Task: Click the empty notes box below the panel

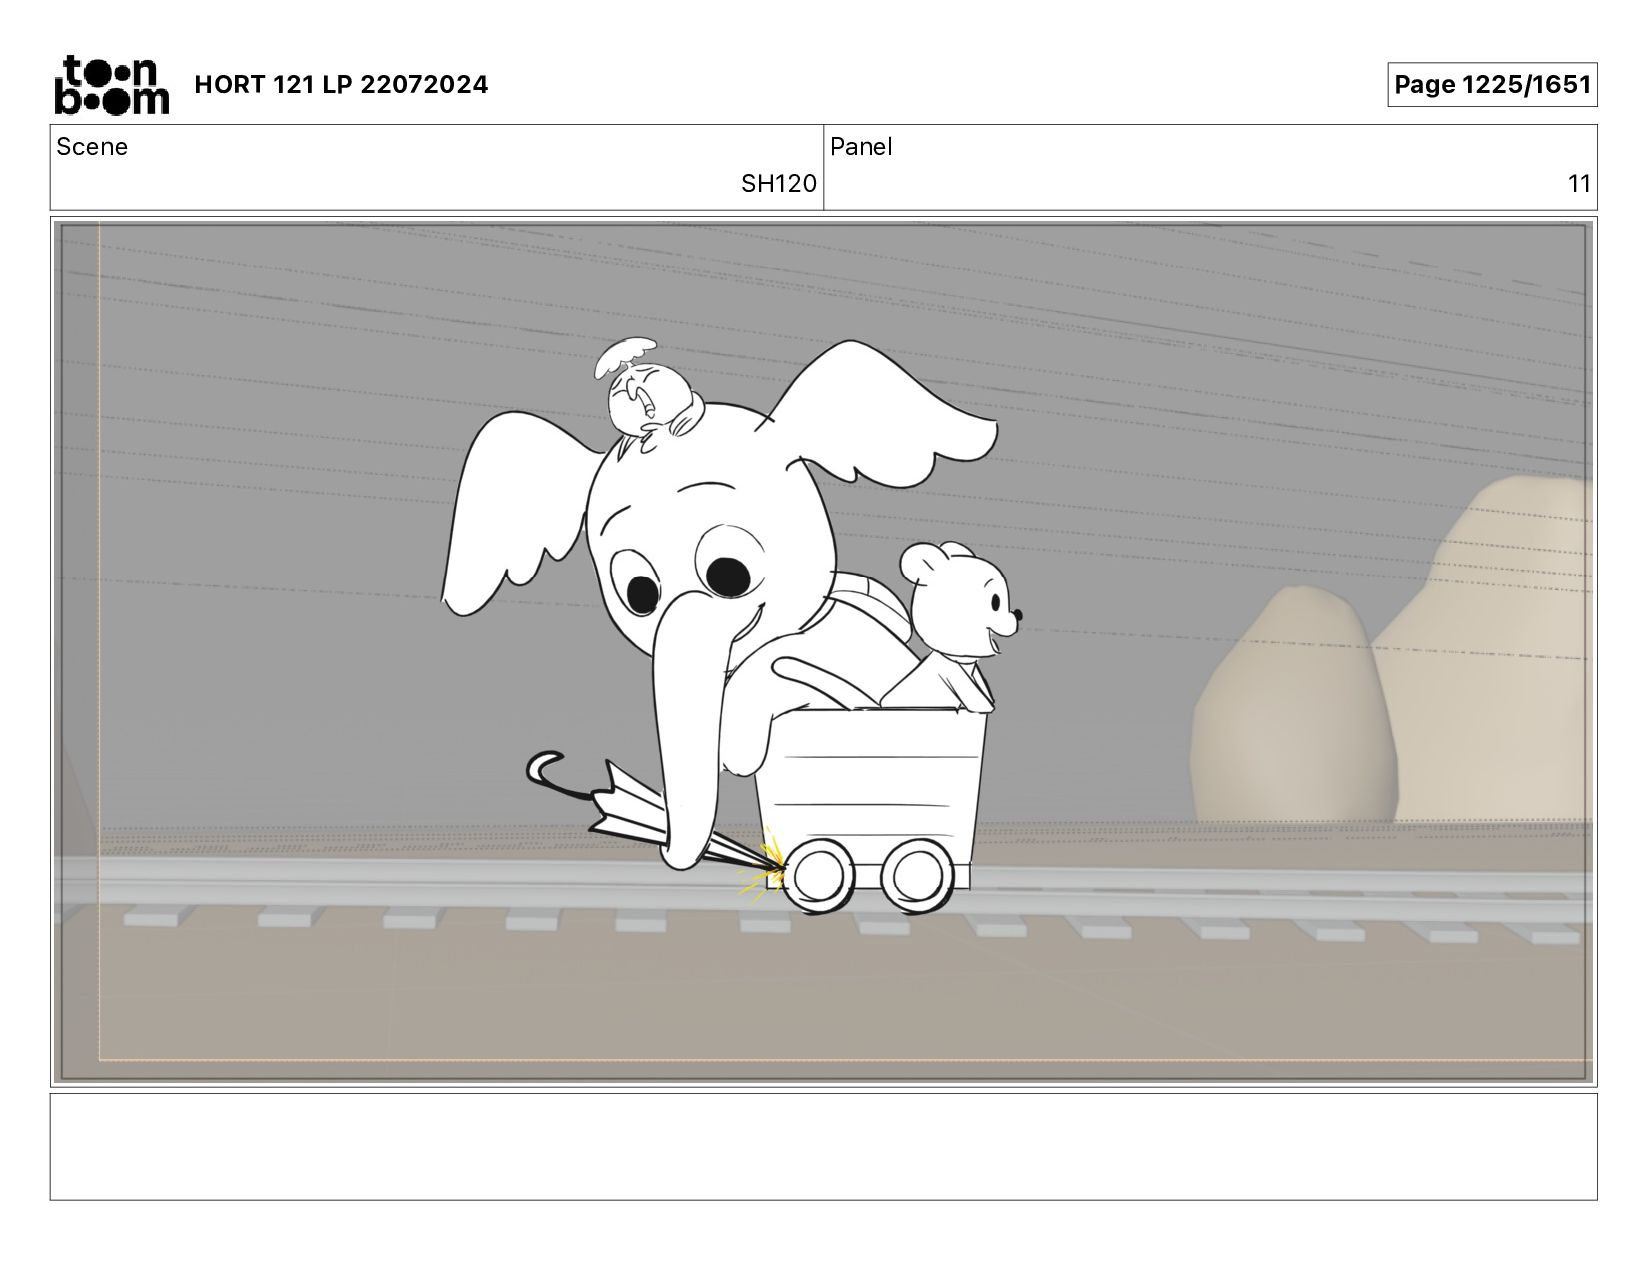Action: pos(823,1147)
